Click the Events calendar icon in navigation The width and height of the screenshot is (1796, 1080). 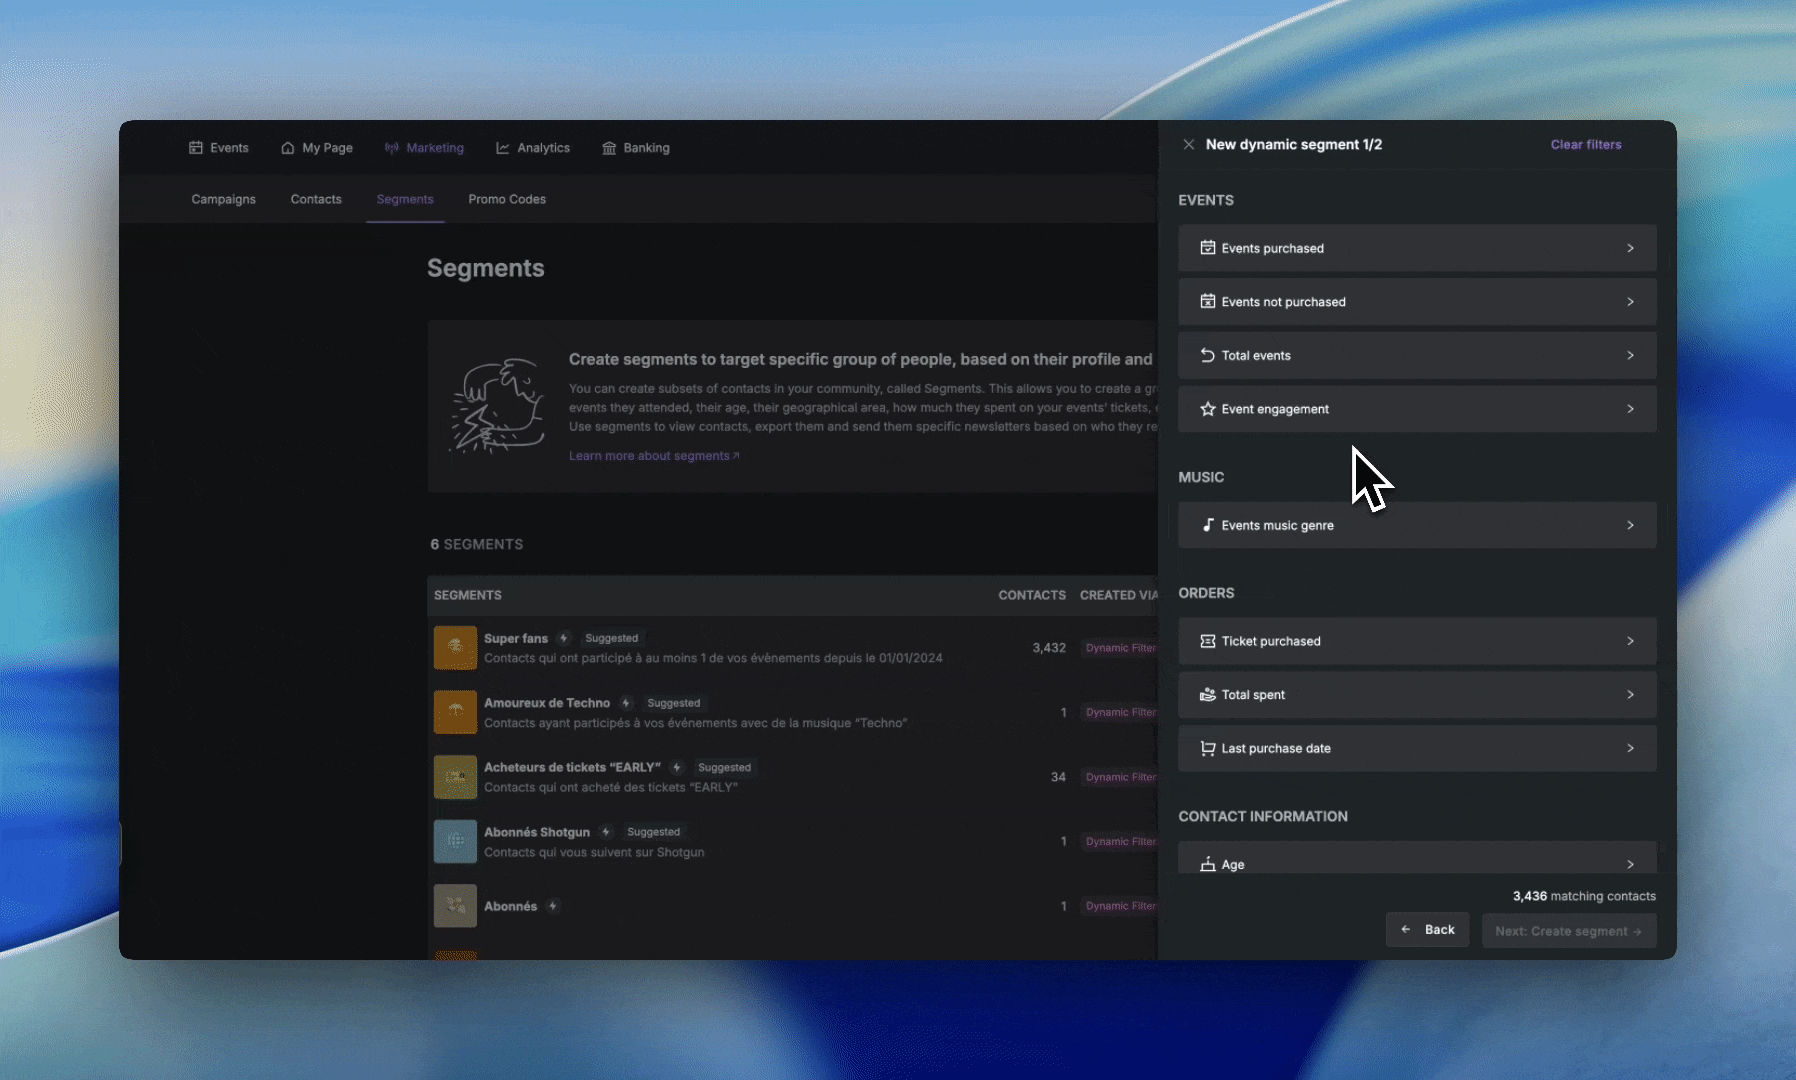point(196,148)
